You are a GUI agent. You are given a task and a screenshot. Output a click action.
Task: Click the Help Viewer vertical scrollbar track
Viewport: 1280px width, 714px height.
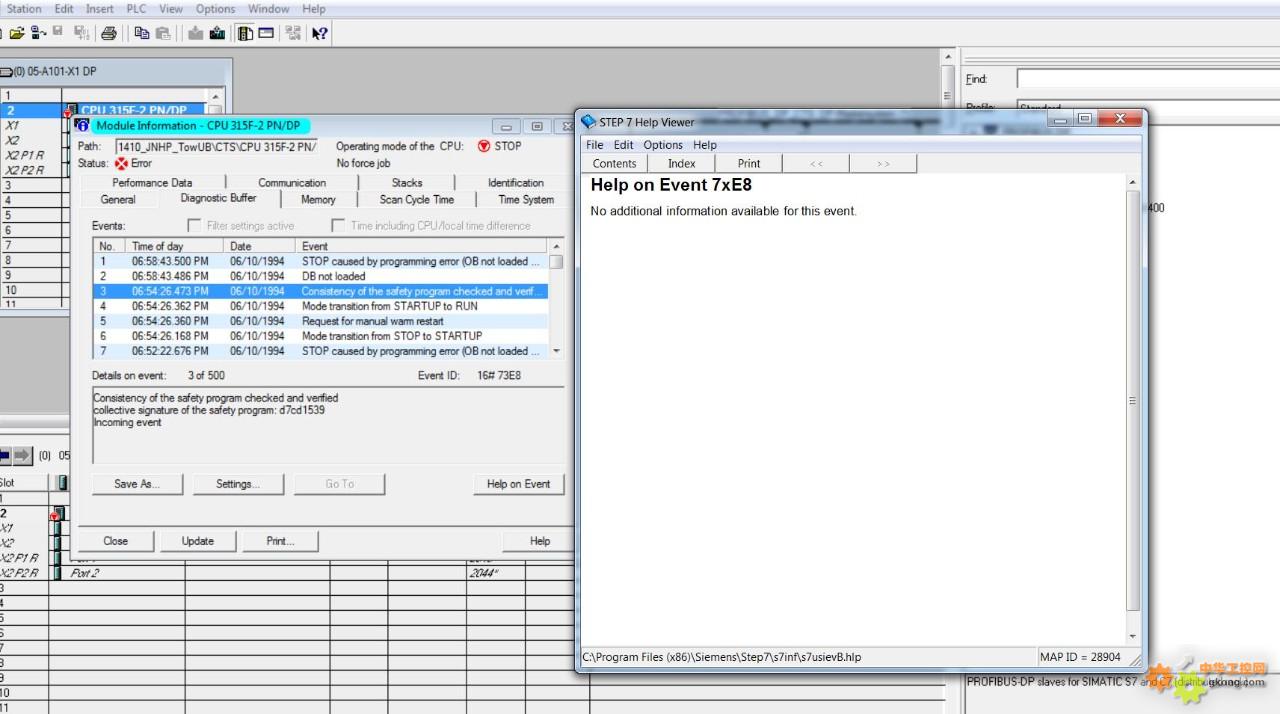pos(1132,410)
